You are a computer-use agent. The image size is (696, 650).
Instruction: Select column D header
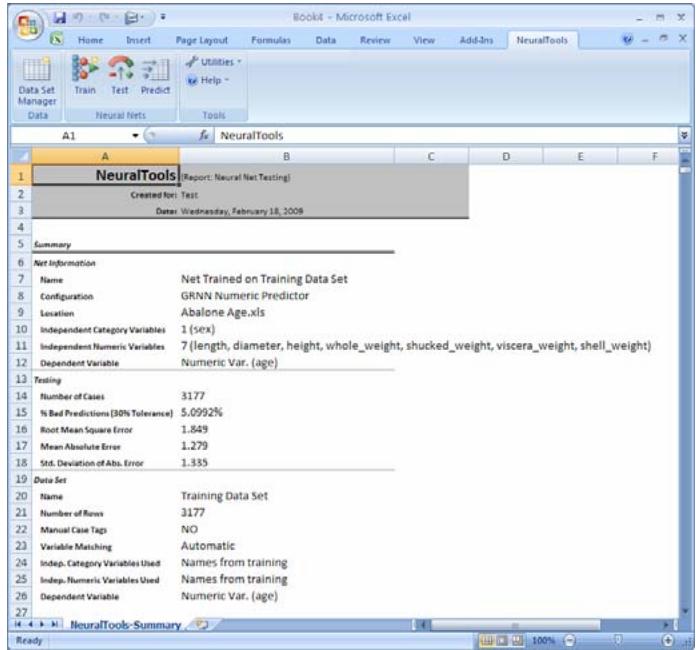pos(506,156)
